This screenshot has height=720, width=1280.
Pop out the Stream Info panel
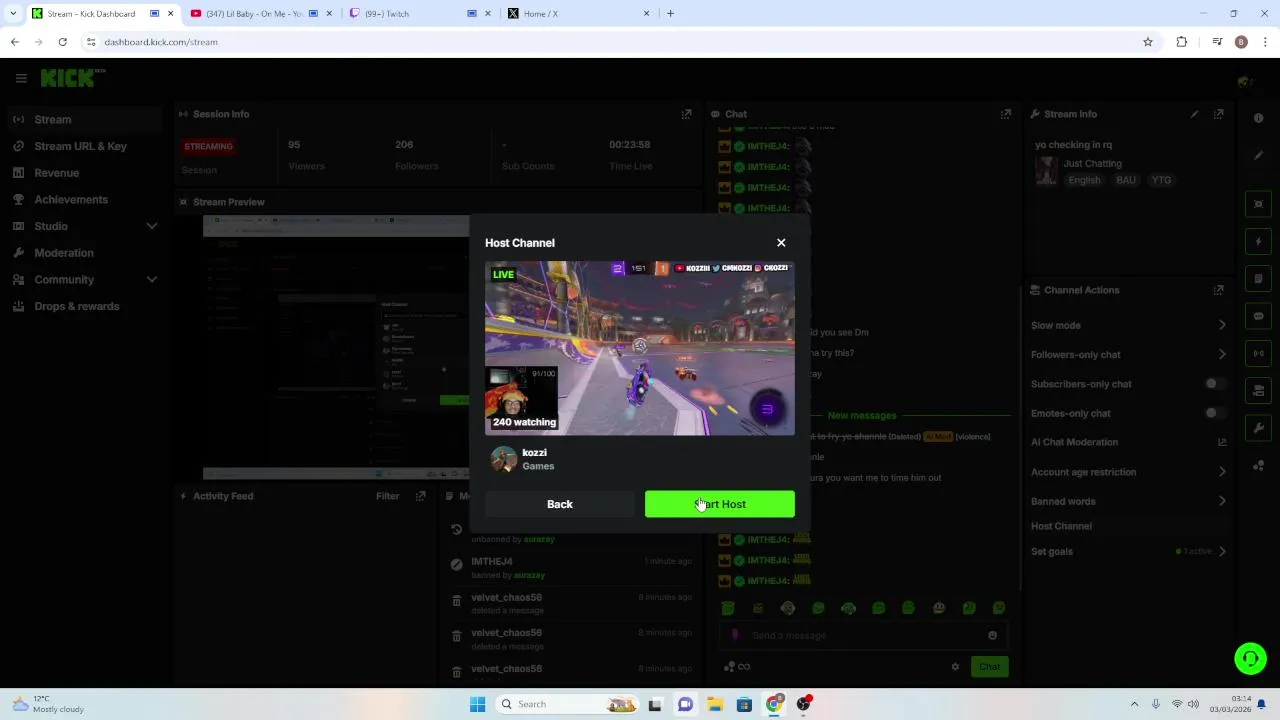1218,114
